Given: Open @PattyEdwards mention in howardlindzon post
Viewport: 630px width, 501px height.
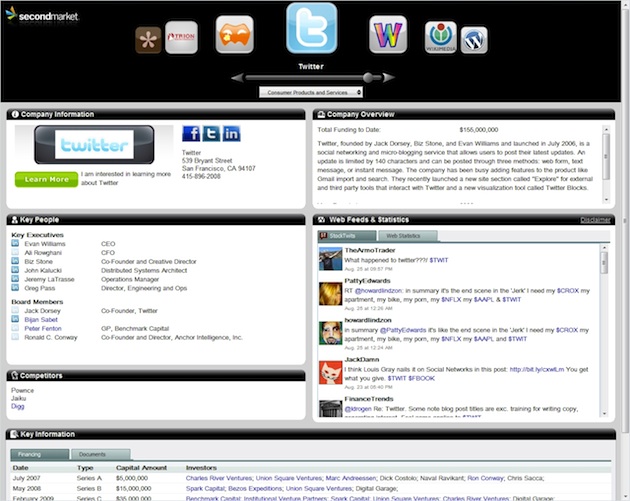Looking at the screenshot, I should (x=403, y=330).
